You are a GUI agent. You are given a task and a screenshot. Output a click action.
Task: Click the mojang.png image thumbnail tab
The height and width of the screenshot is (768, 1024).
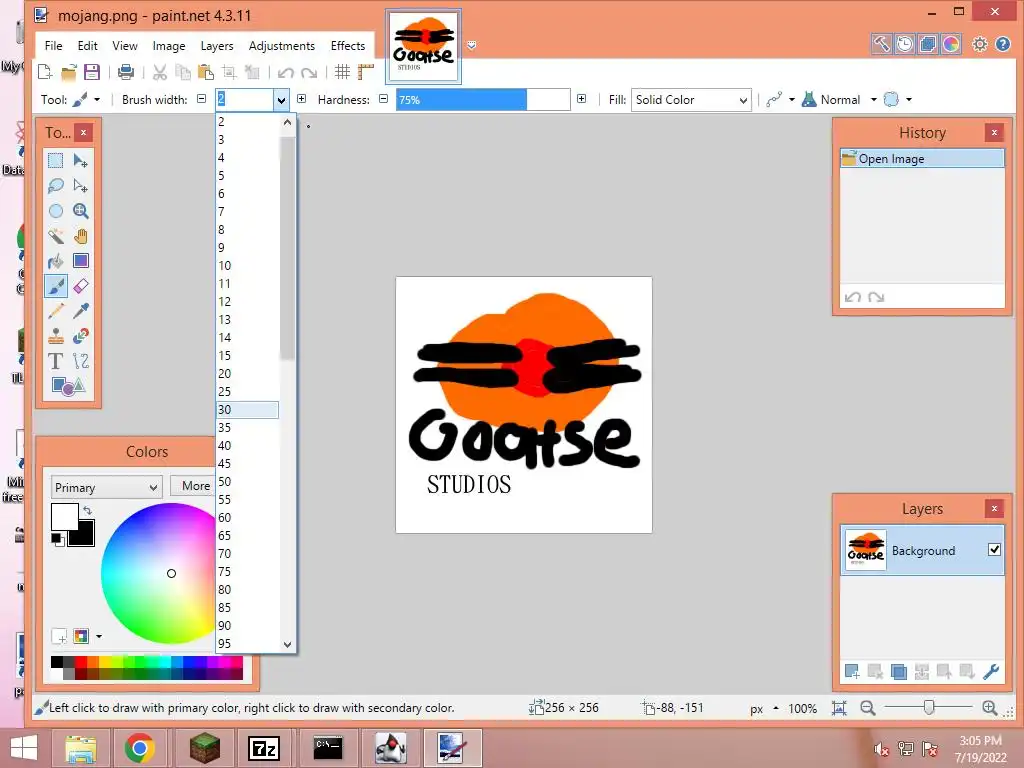click(424, 46)
